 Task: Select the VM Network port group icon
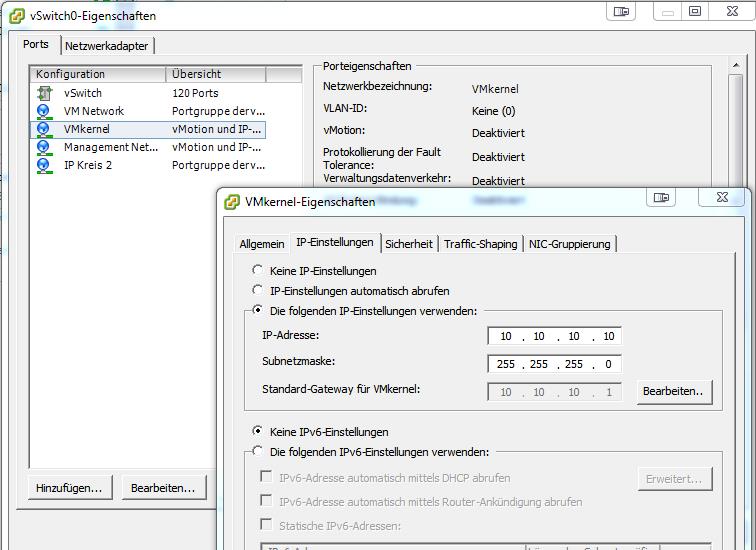point(44,111)
